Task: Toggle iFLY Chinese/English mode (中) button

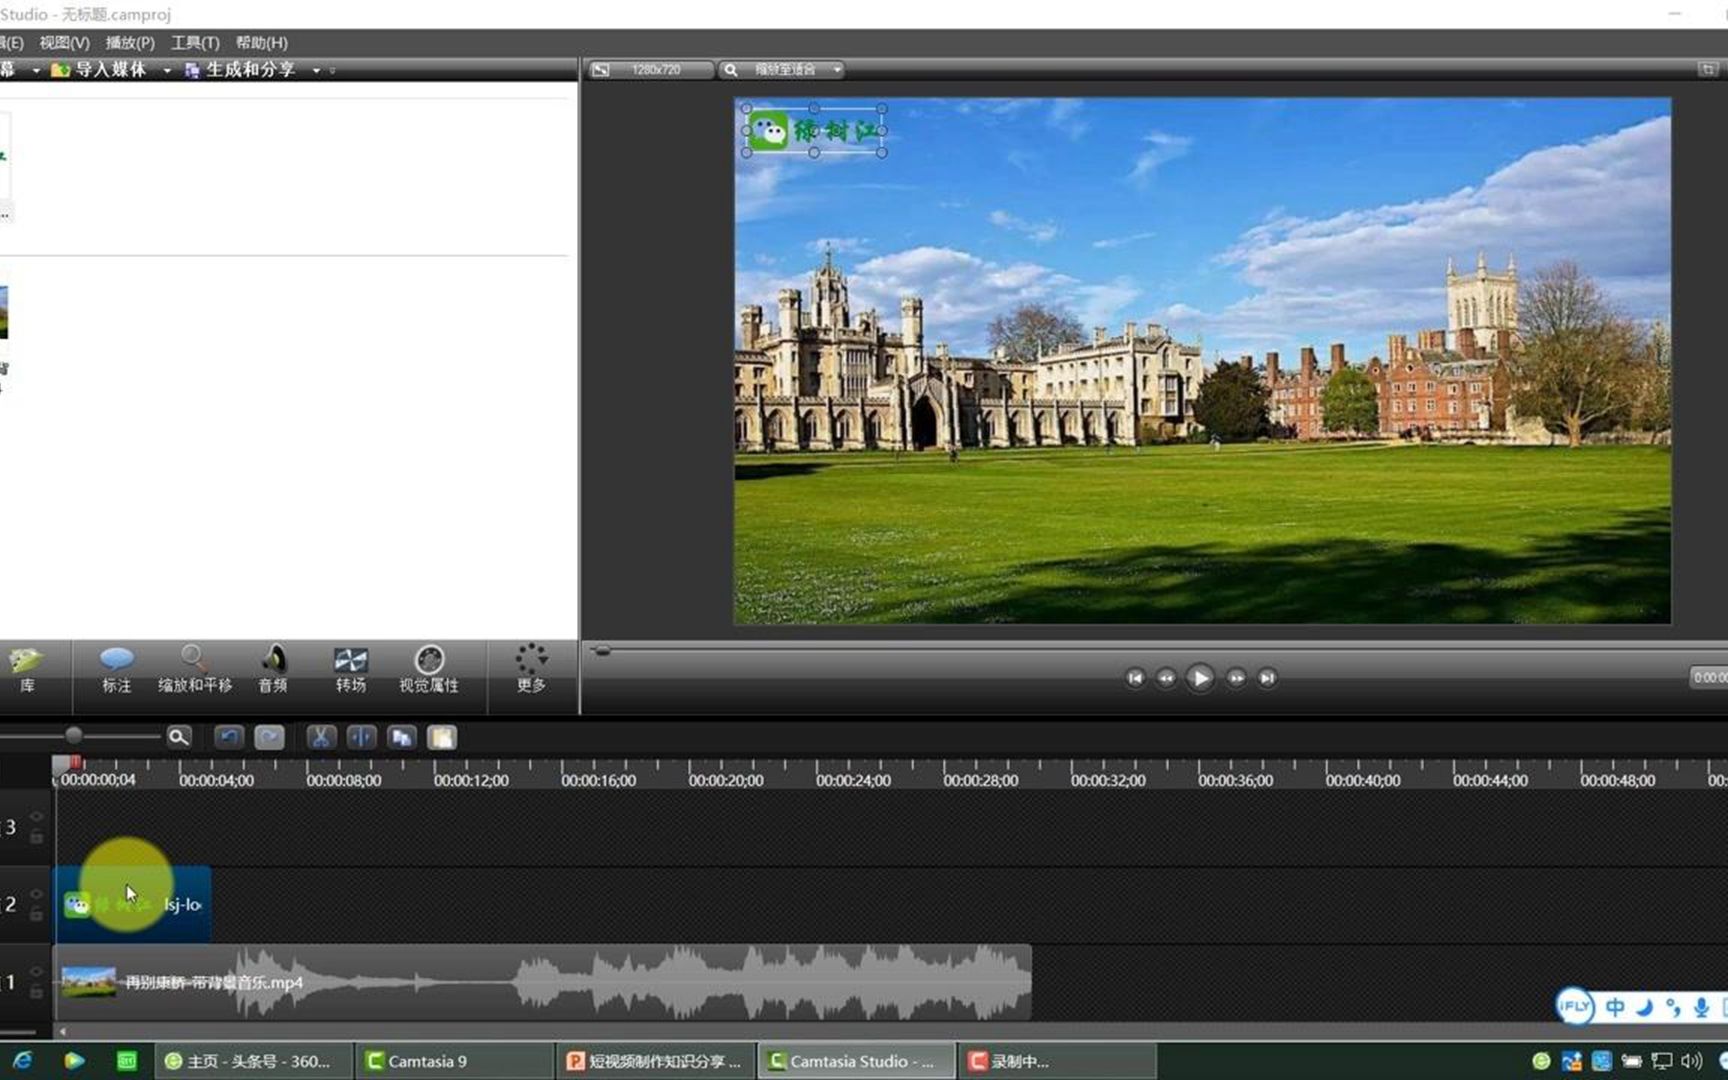Action: 1615,1007
